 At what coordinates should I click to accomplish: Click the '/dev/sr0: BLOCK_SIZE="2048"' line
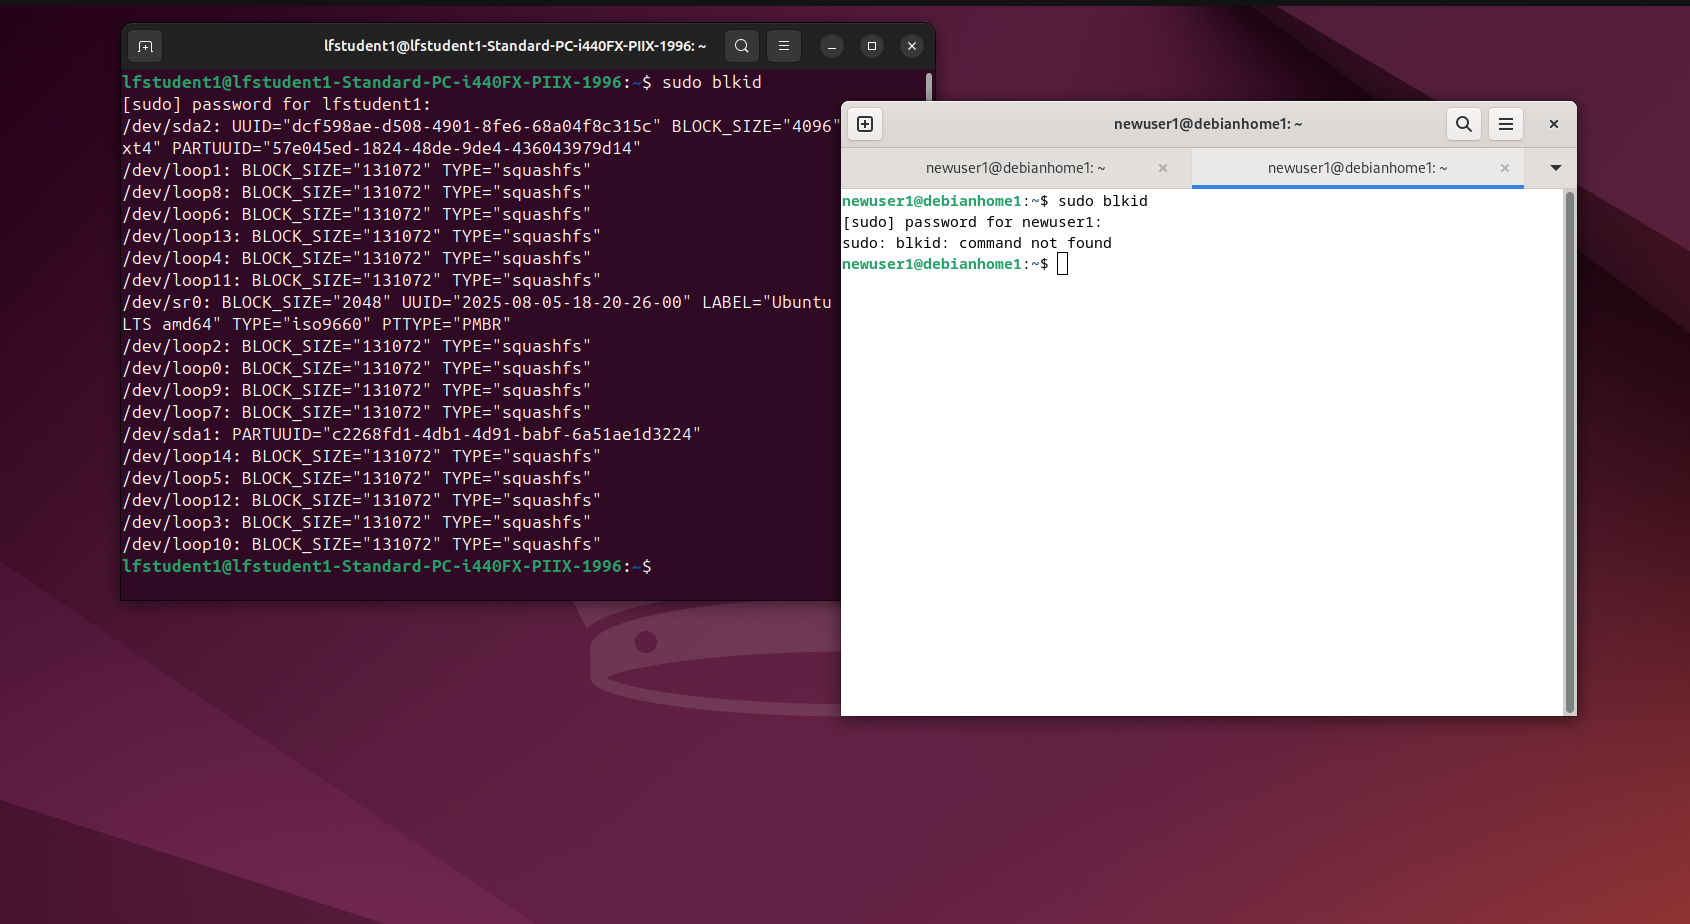click(x=477, y=302)
